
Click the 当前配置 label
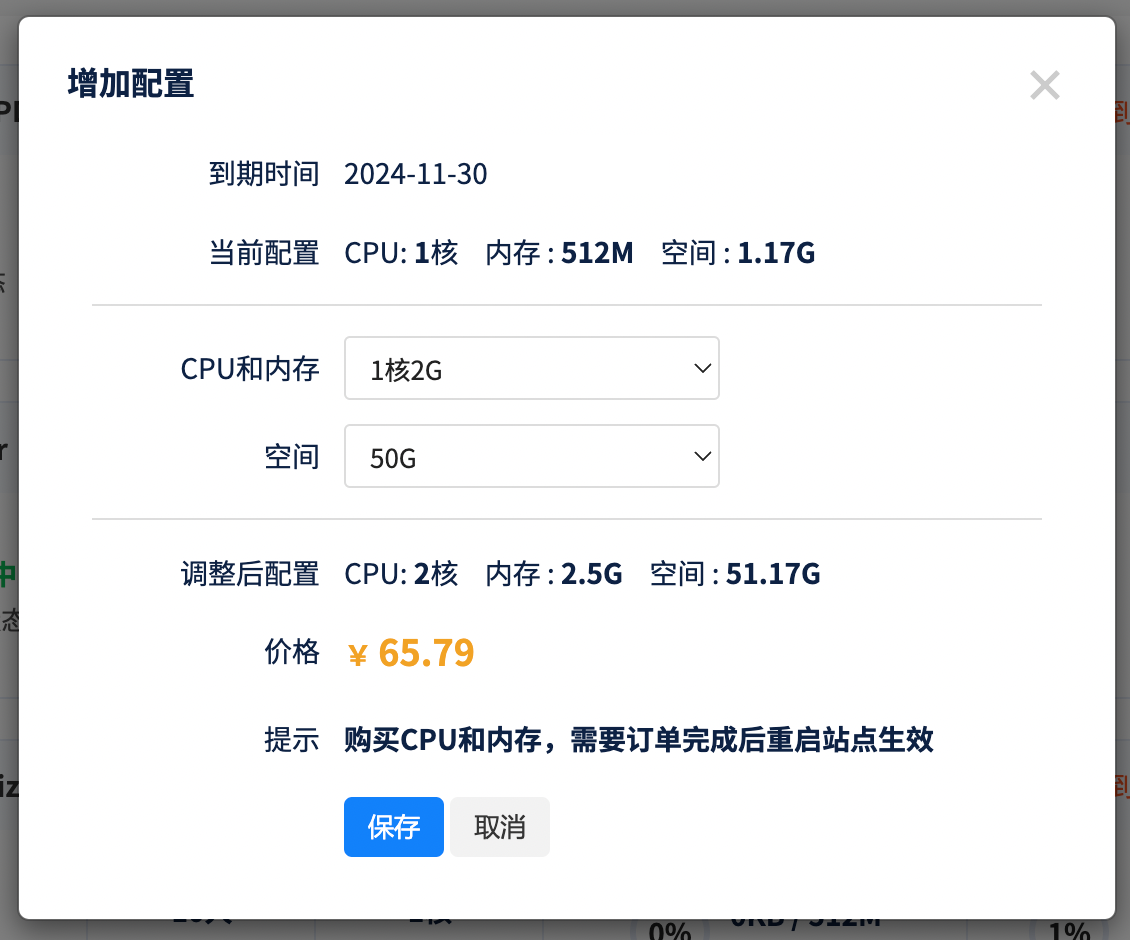[x=264, y=254]
